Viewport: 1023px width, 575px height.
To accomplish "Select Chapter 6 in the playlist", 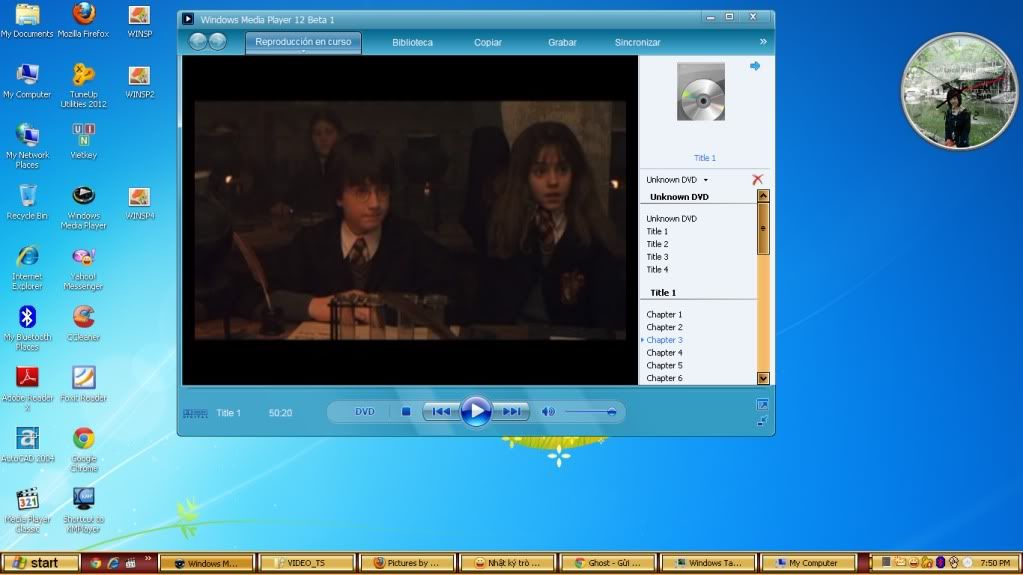I will coord(664,378).
